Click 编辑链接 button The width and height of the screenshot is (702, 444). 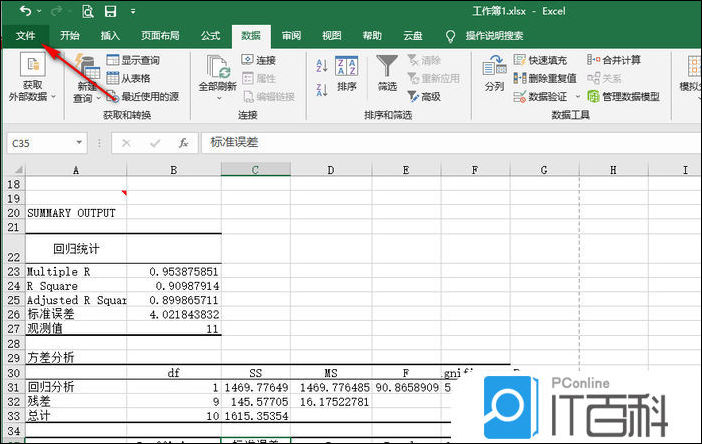click(x=269, y=96)
